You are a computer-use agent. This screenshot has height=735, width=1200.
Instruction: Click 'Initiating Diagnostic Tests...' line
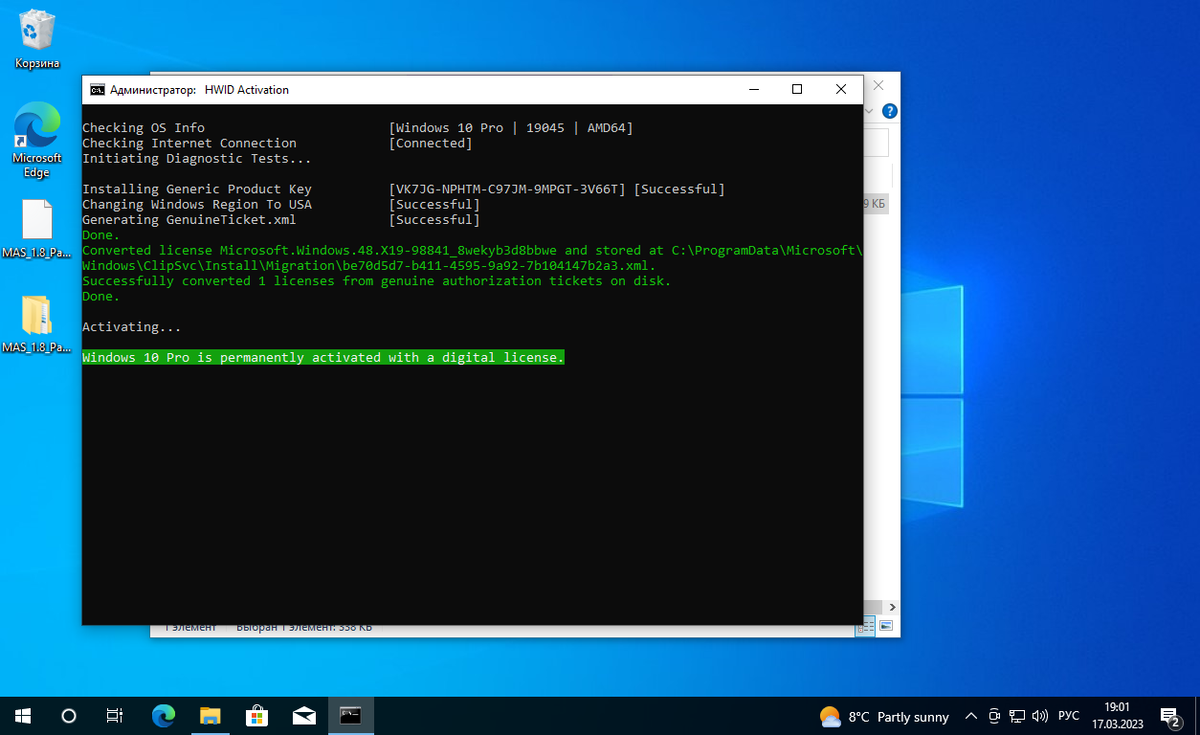click(x=197, y=159)
